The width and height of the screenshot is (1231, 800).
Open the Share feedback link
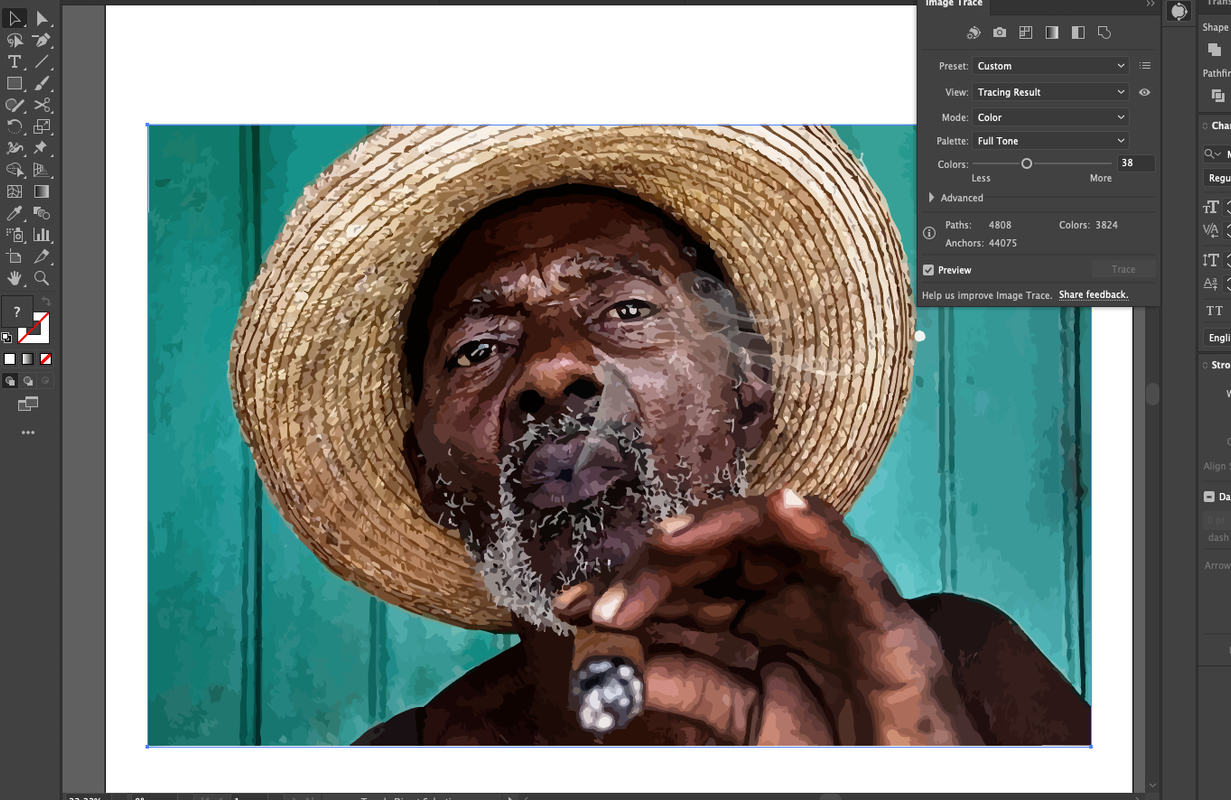tap(1093, 295)
